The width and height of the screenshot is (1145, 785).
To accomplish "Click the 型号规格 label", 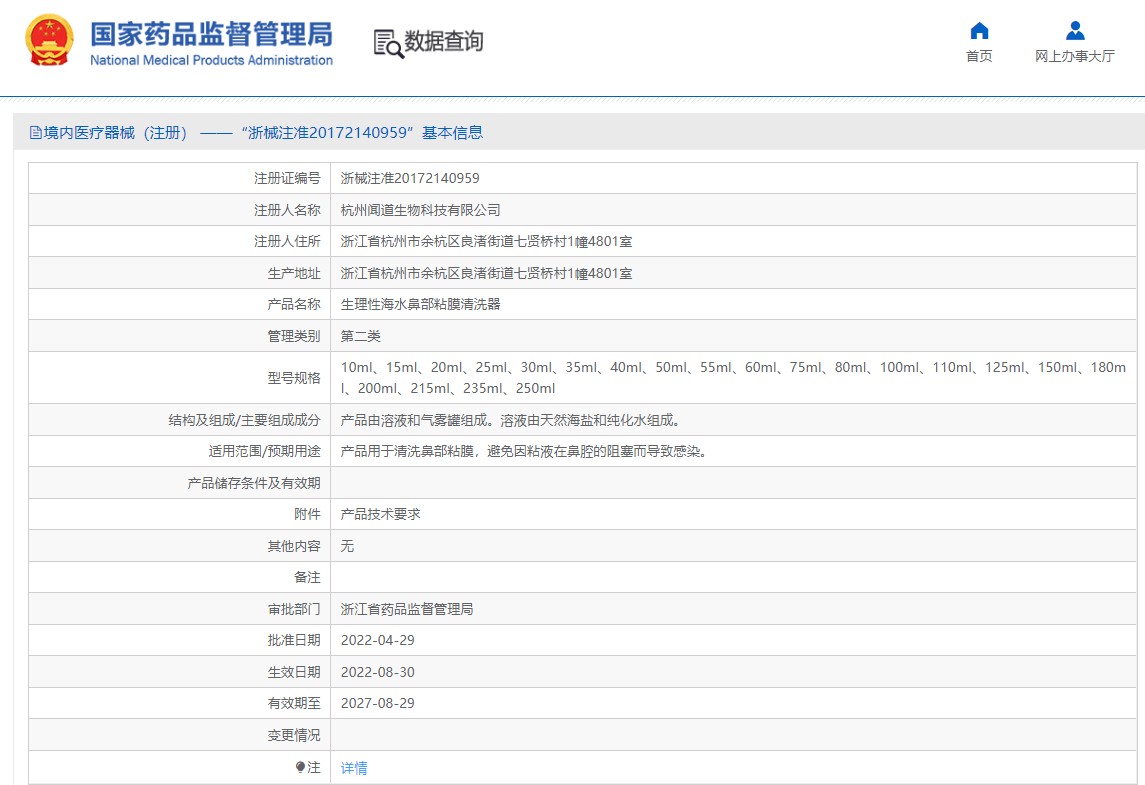I will [294, 378].
